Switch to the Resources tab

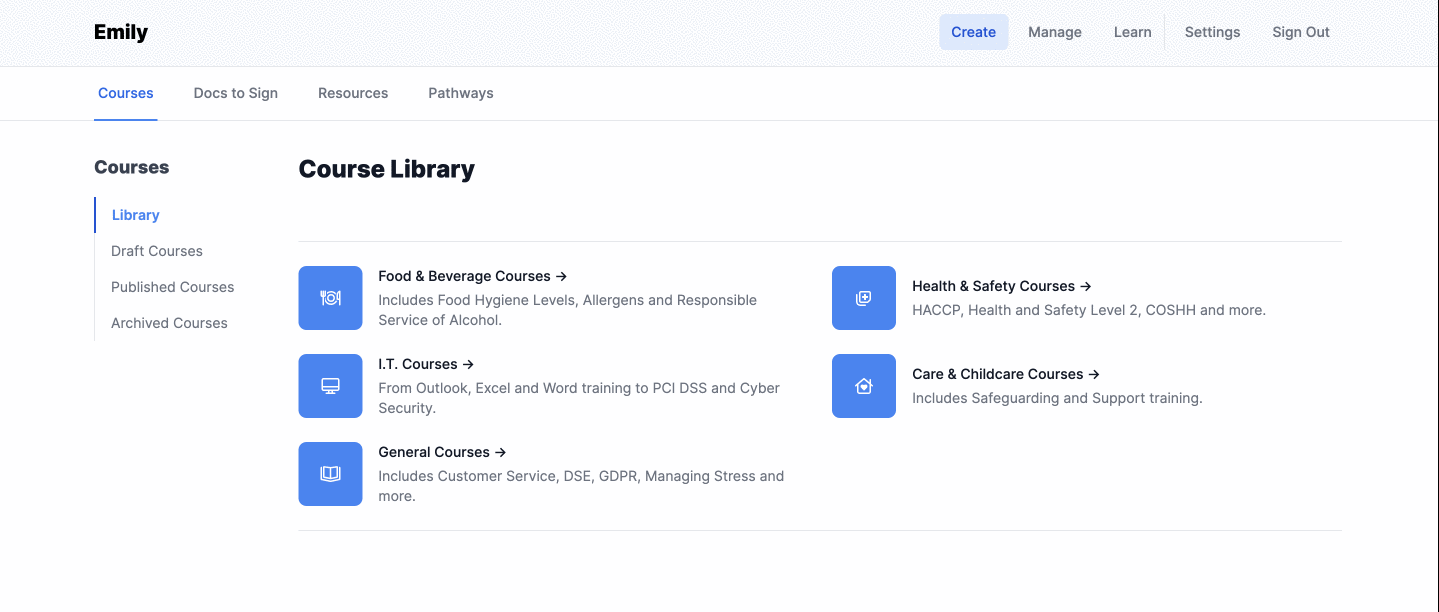(x=353, y=93)
